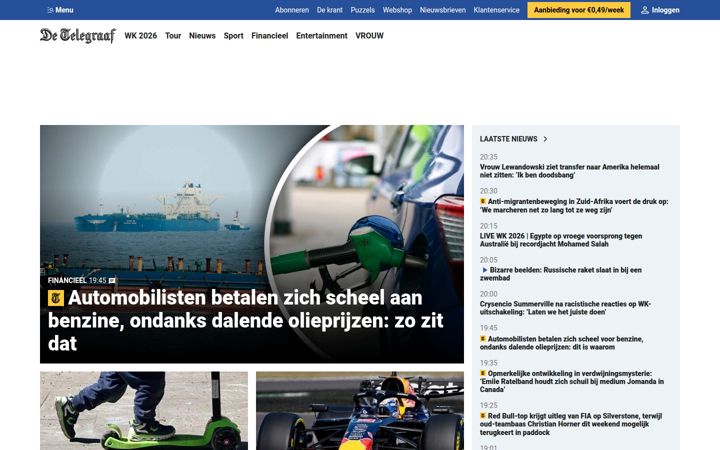The height and width of the screenshot is (450, 720).
Task: Click the 20:15 timestamp
Action: (489, 226)
